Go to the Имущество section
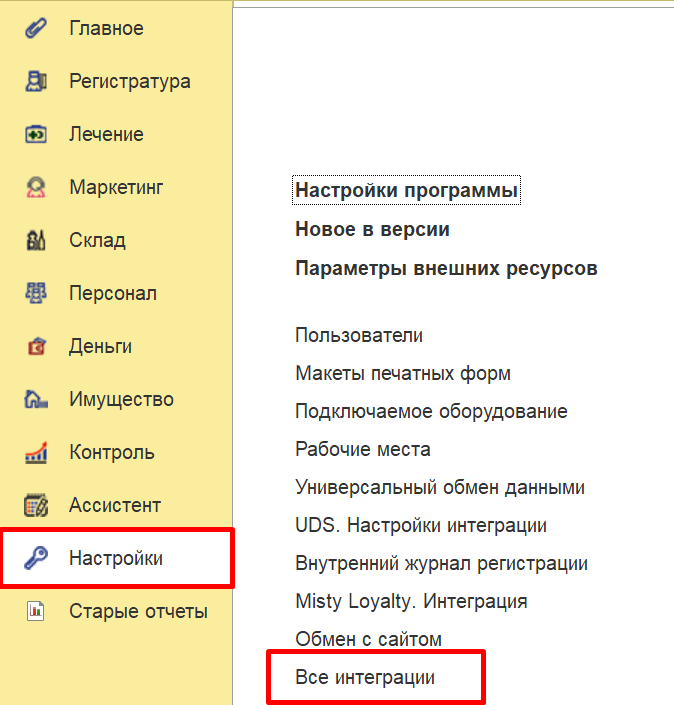Image resolution: width=674 pixels, height=705 pixels. point(121,399)
